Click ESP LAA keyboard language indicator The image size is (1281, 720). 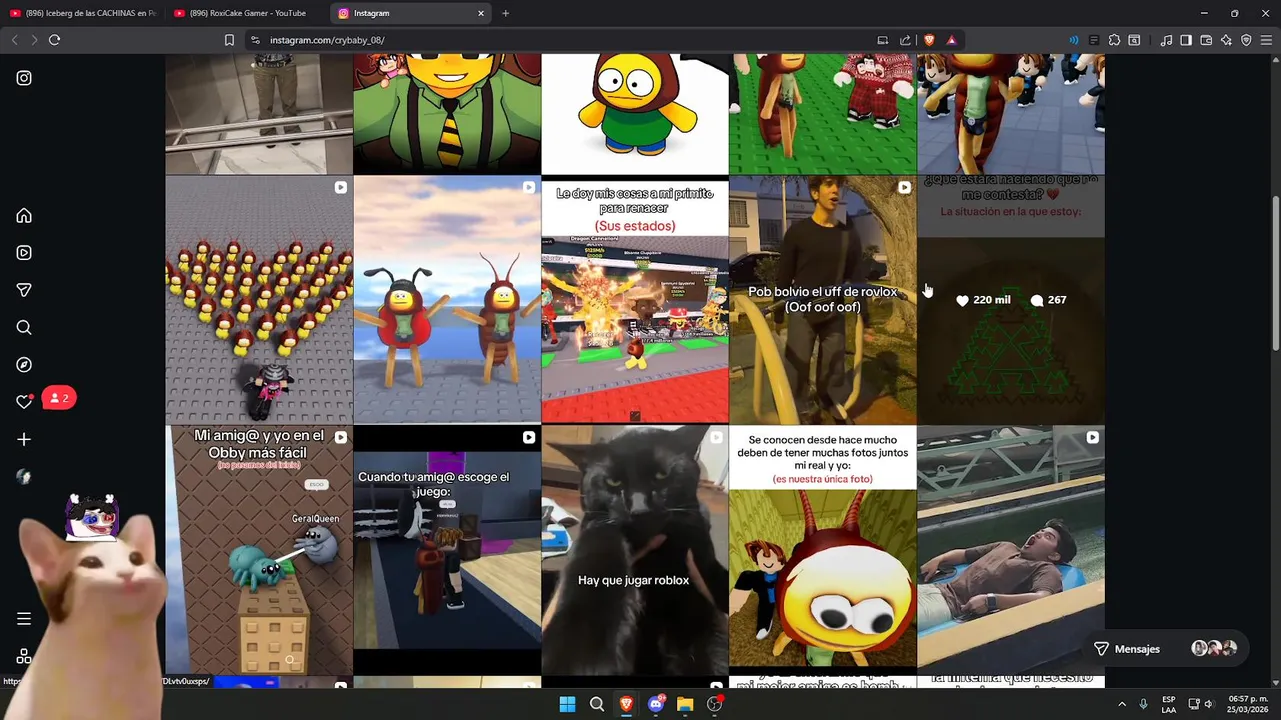[1169, 704]
